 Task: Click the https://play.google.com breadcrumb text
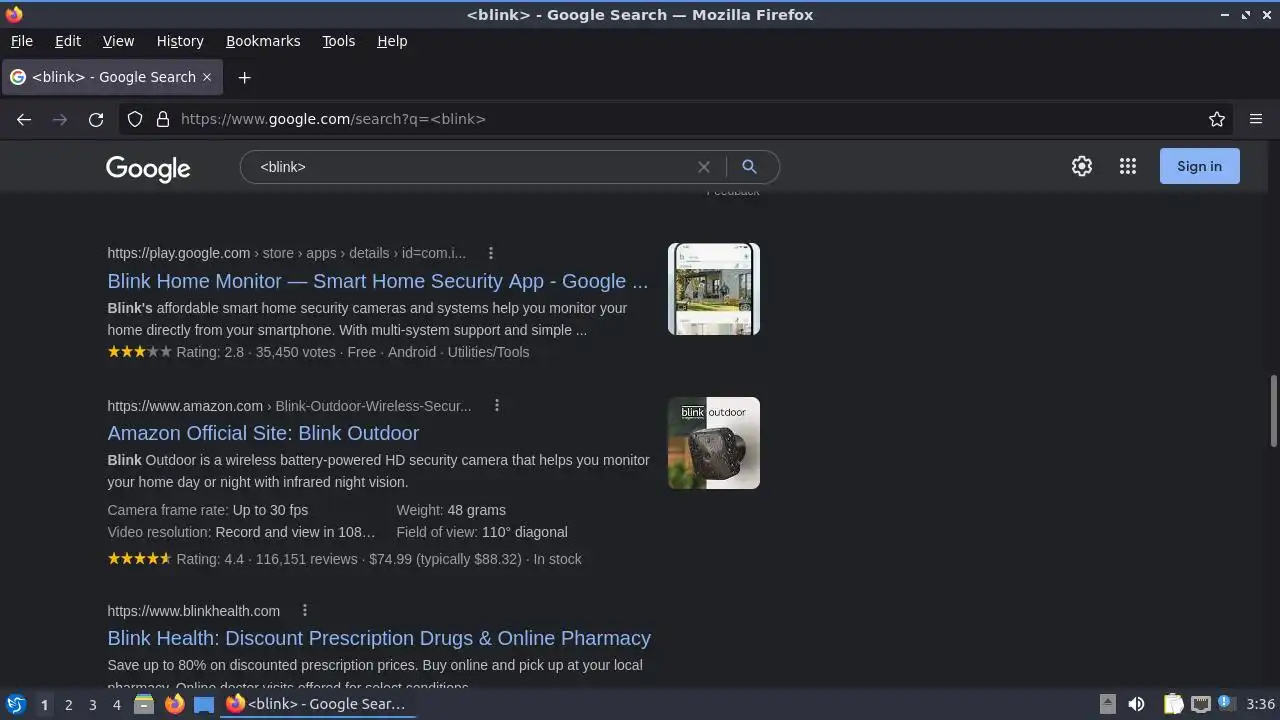coord(179,253)
